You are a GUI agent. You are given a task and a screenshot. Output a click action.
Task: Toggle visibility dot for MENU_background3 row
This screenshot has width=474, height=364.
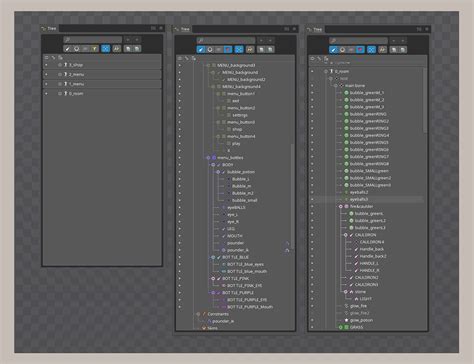click(x=180, y=65)
